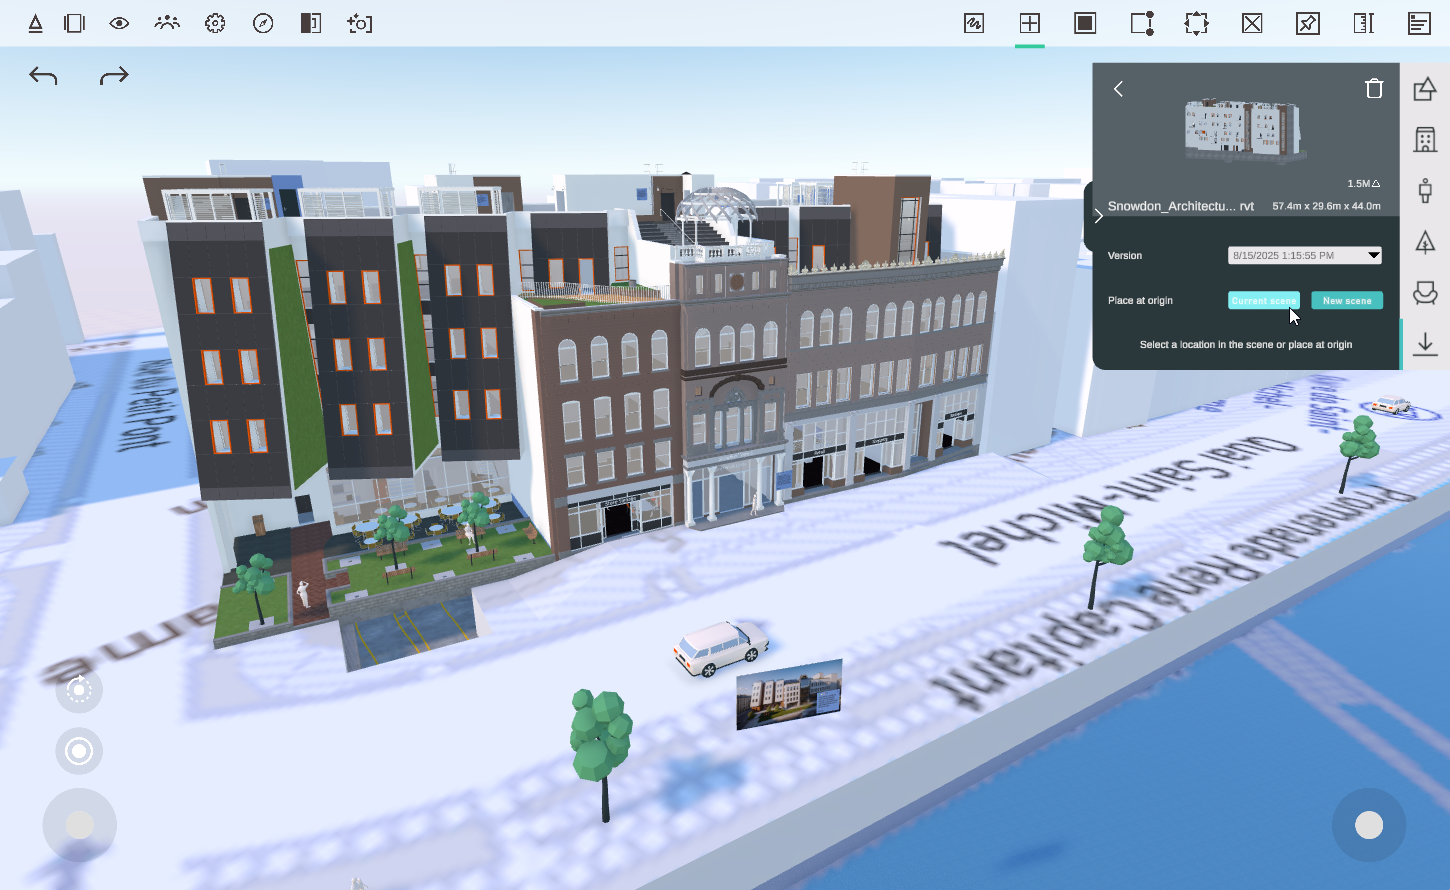Click the 1.5M triangle count label
The width and height of the screenshot is (1450, 890).
coord(1364,184)
